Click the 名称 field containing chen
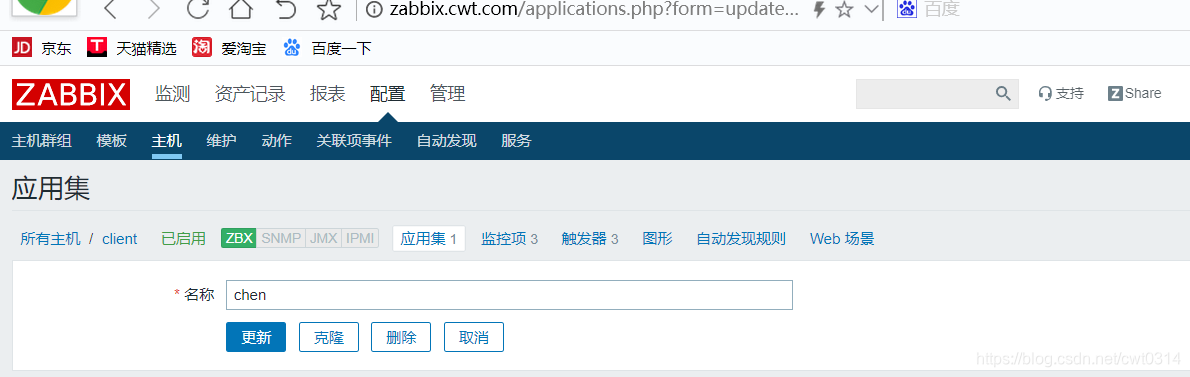The image size is (1190, 377). point(509,295)
